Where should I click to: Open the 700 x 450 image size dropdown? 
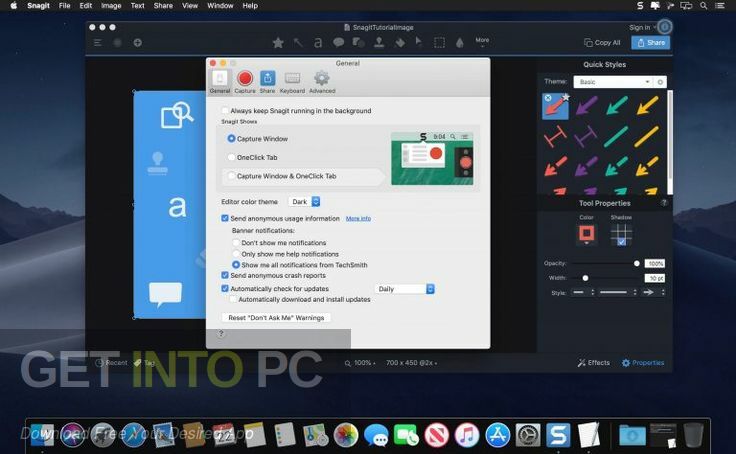(412, 363)
